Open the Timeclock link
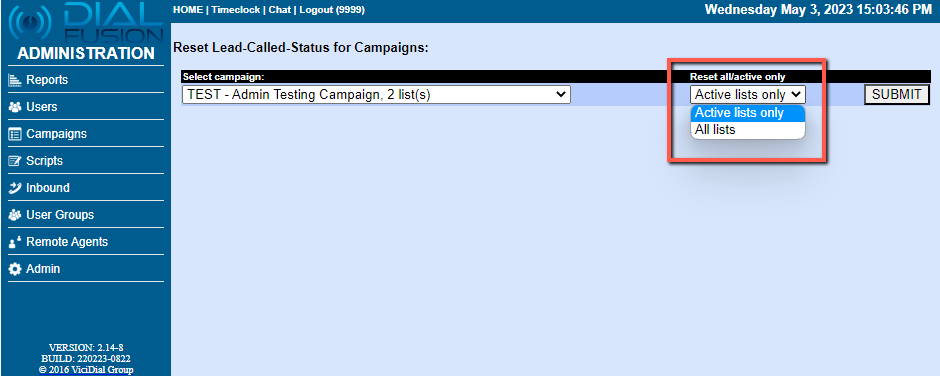Screen dimensions: 940x378 click(x=236, y=10)
